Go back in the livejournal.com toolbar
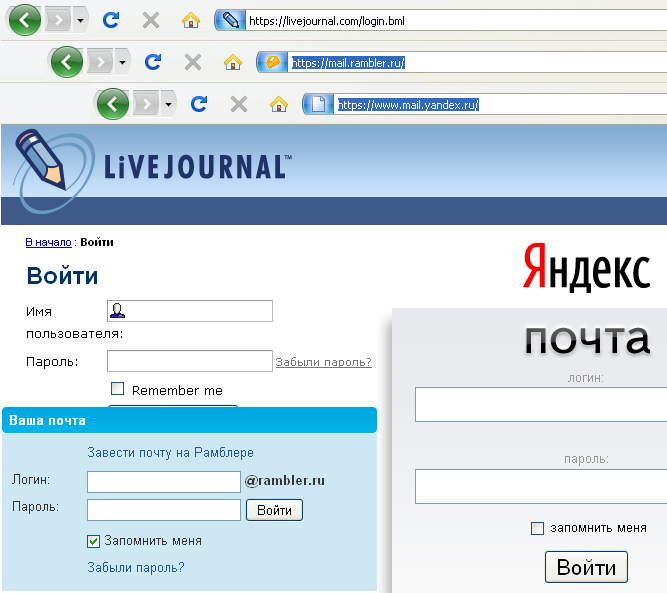 (25, 20)
